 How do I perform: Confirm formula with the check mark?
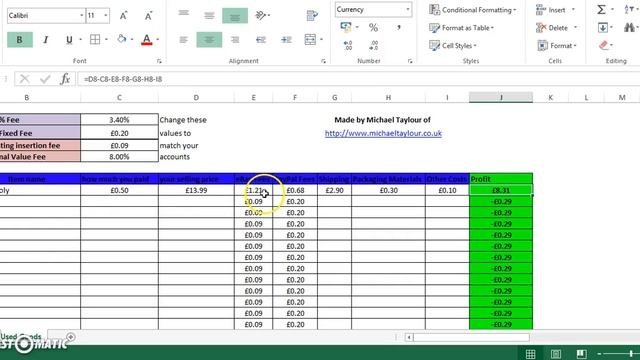pos(45,79)
